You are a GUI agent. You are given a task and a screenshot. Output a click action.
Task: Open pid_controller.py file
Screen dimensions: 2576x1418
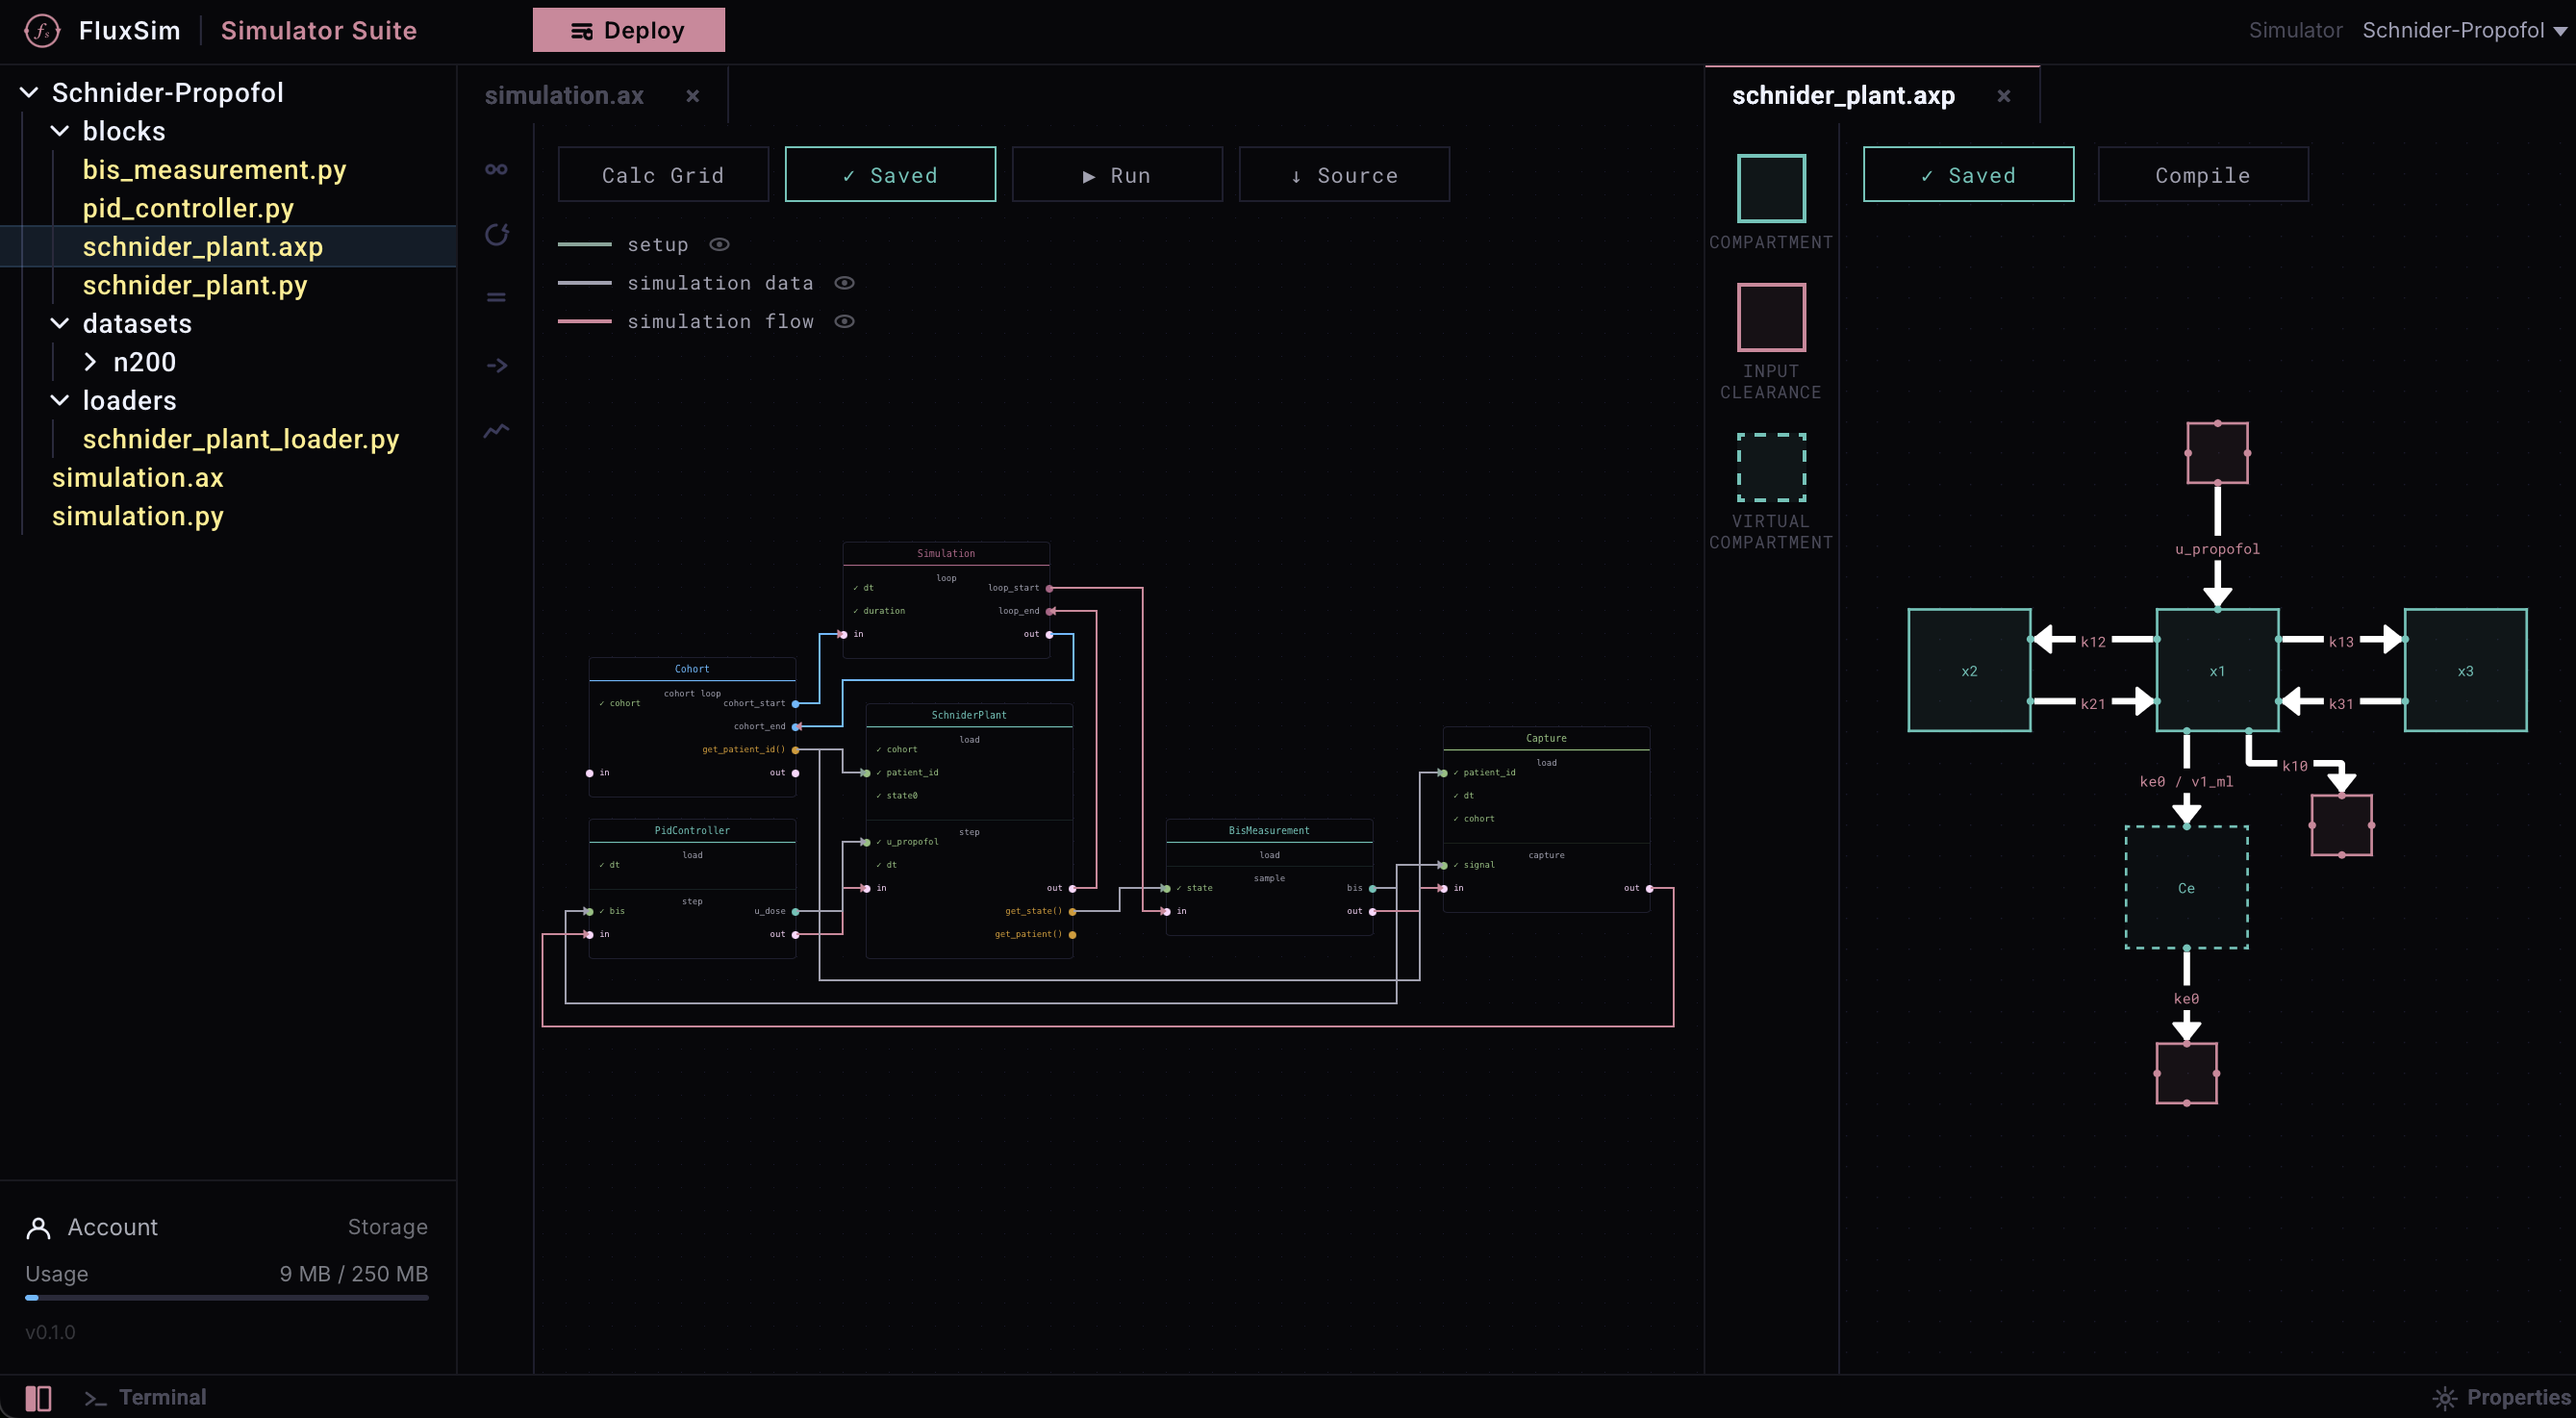click(188, 208)
